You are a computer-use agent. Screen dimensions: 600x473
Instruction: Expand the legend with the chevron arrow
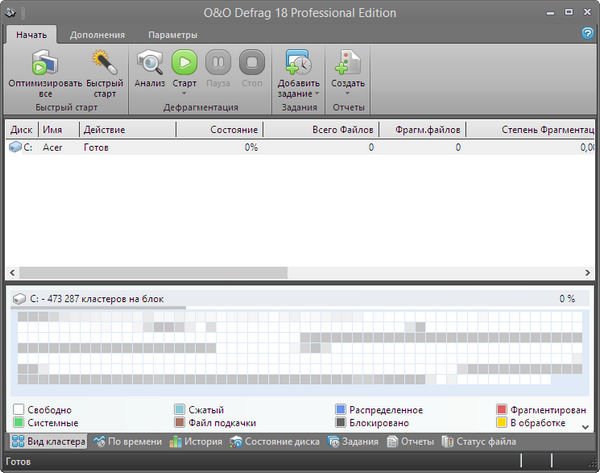[586, 425]
